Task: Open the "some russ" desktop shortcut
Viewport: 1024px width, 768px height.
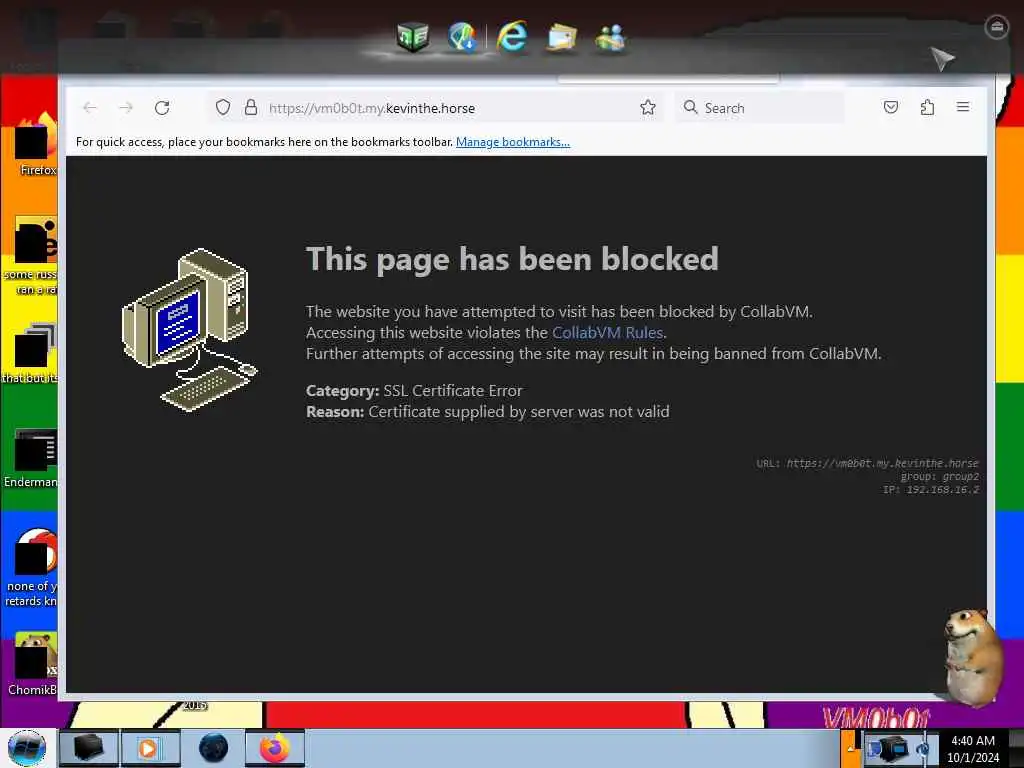Action: point(31,256)
